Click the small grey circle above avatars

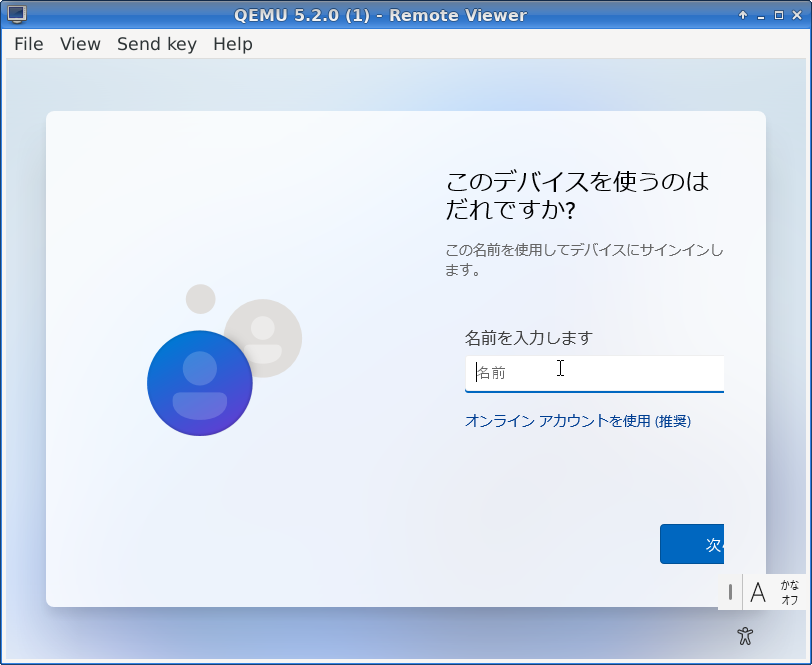click(x=201, y=298)
